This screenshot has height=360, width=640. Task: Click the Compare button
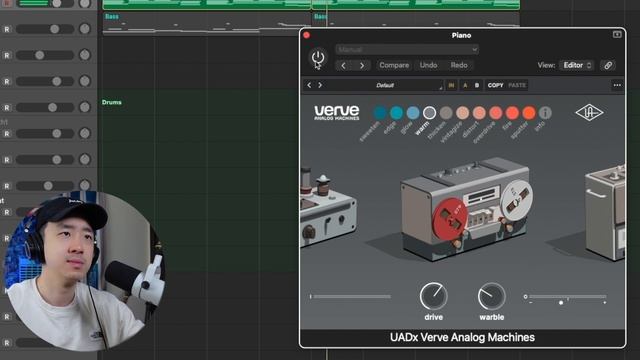click(x=394, y=65)
